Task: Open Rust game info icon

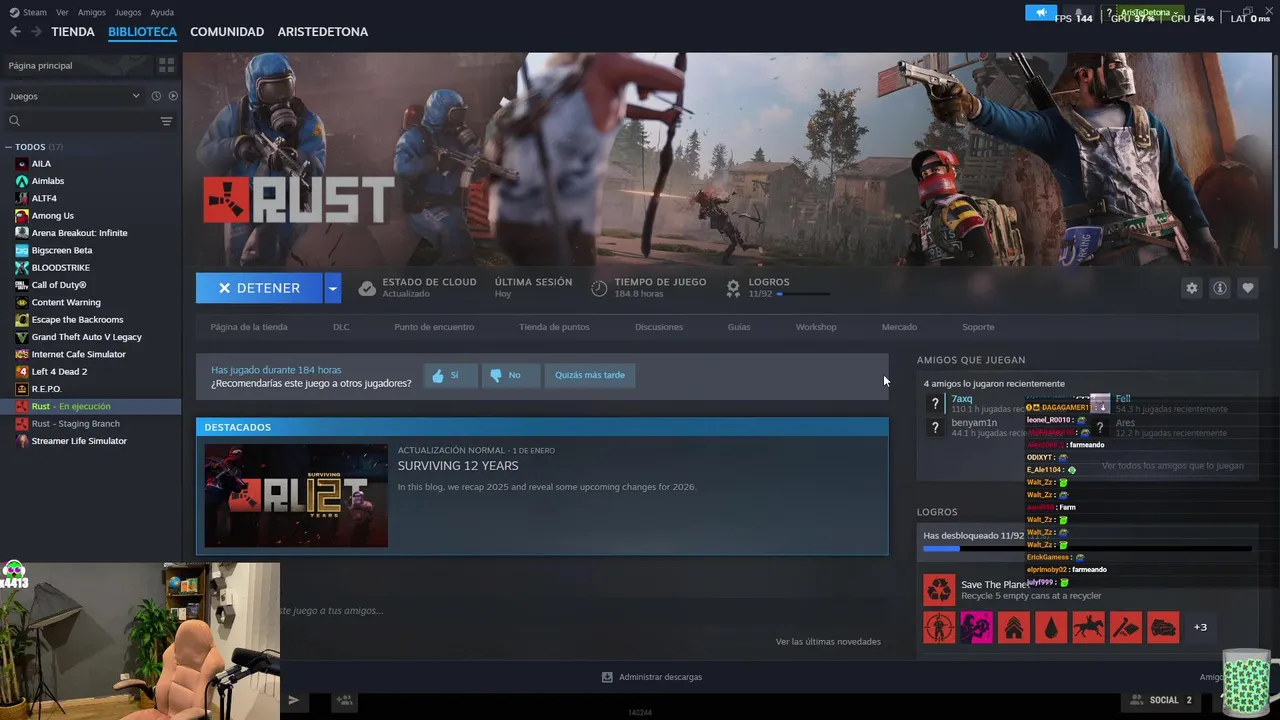Action: pyautogui.click(x=1219, y=288)
